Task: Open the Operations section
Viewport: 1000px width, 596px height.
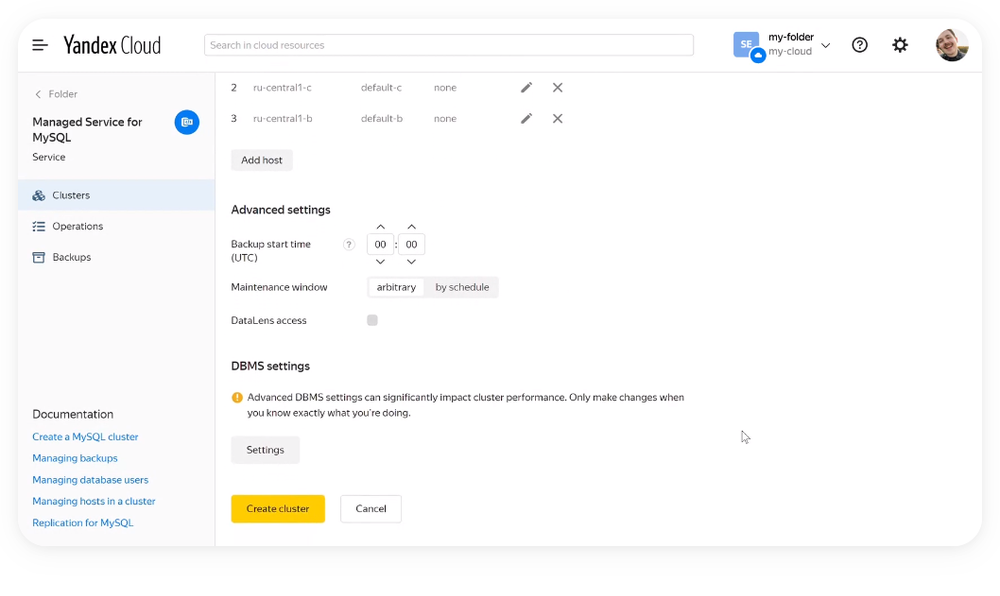Action: pos(116,226)
